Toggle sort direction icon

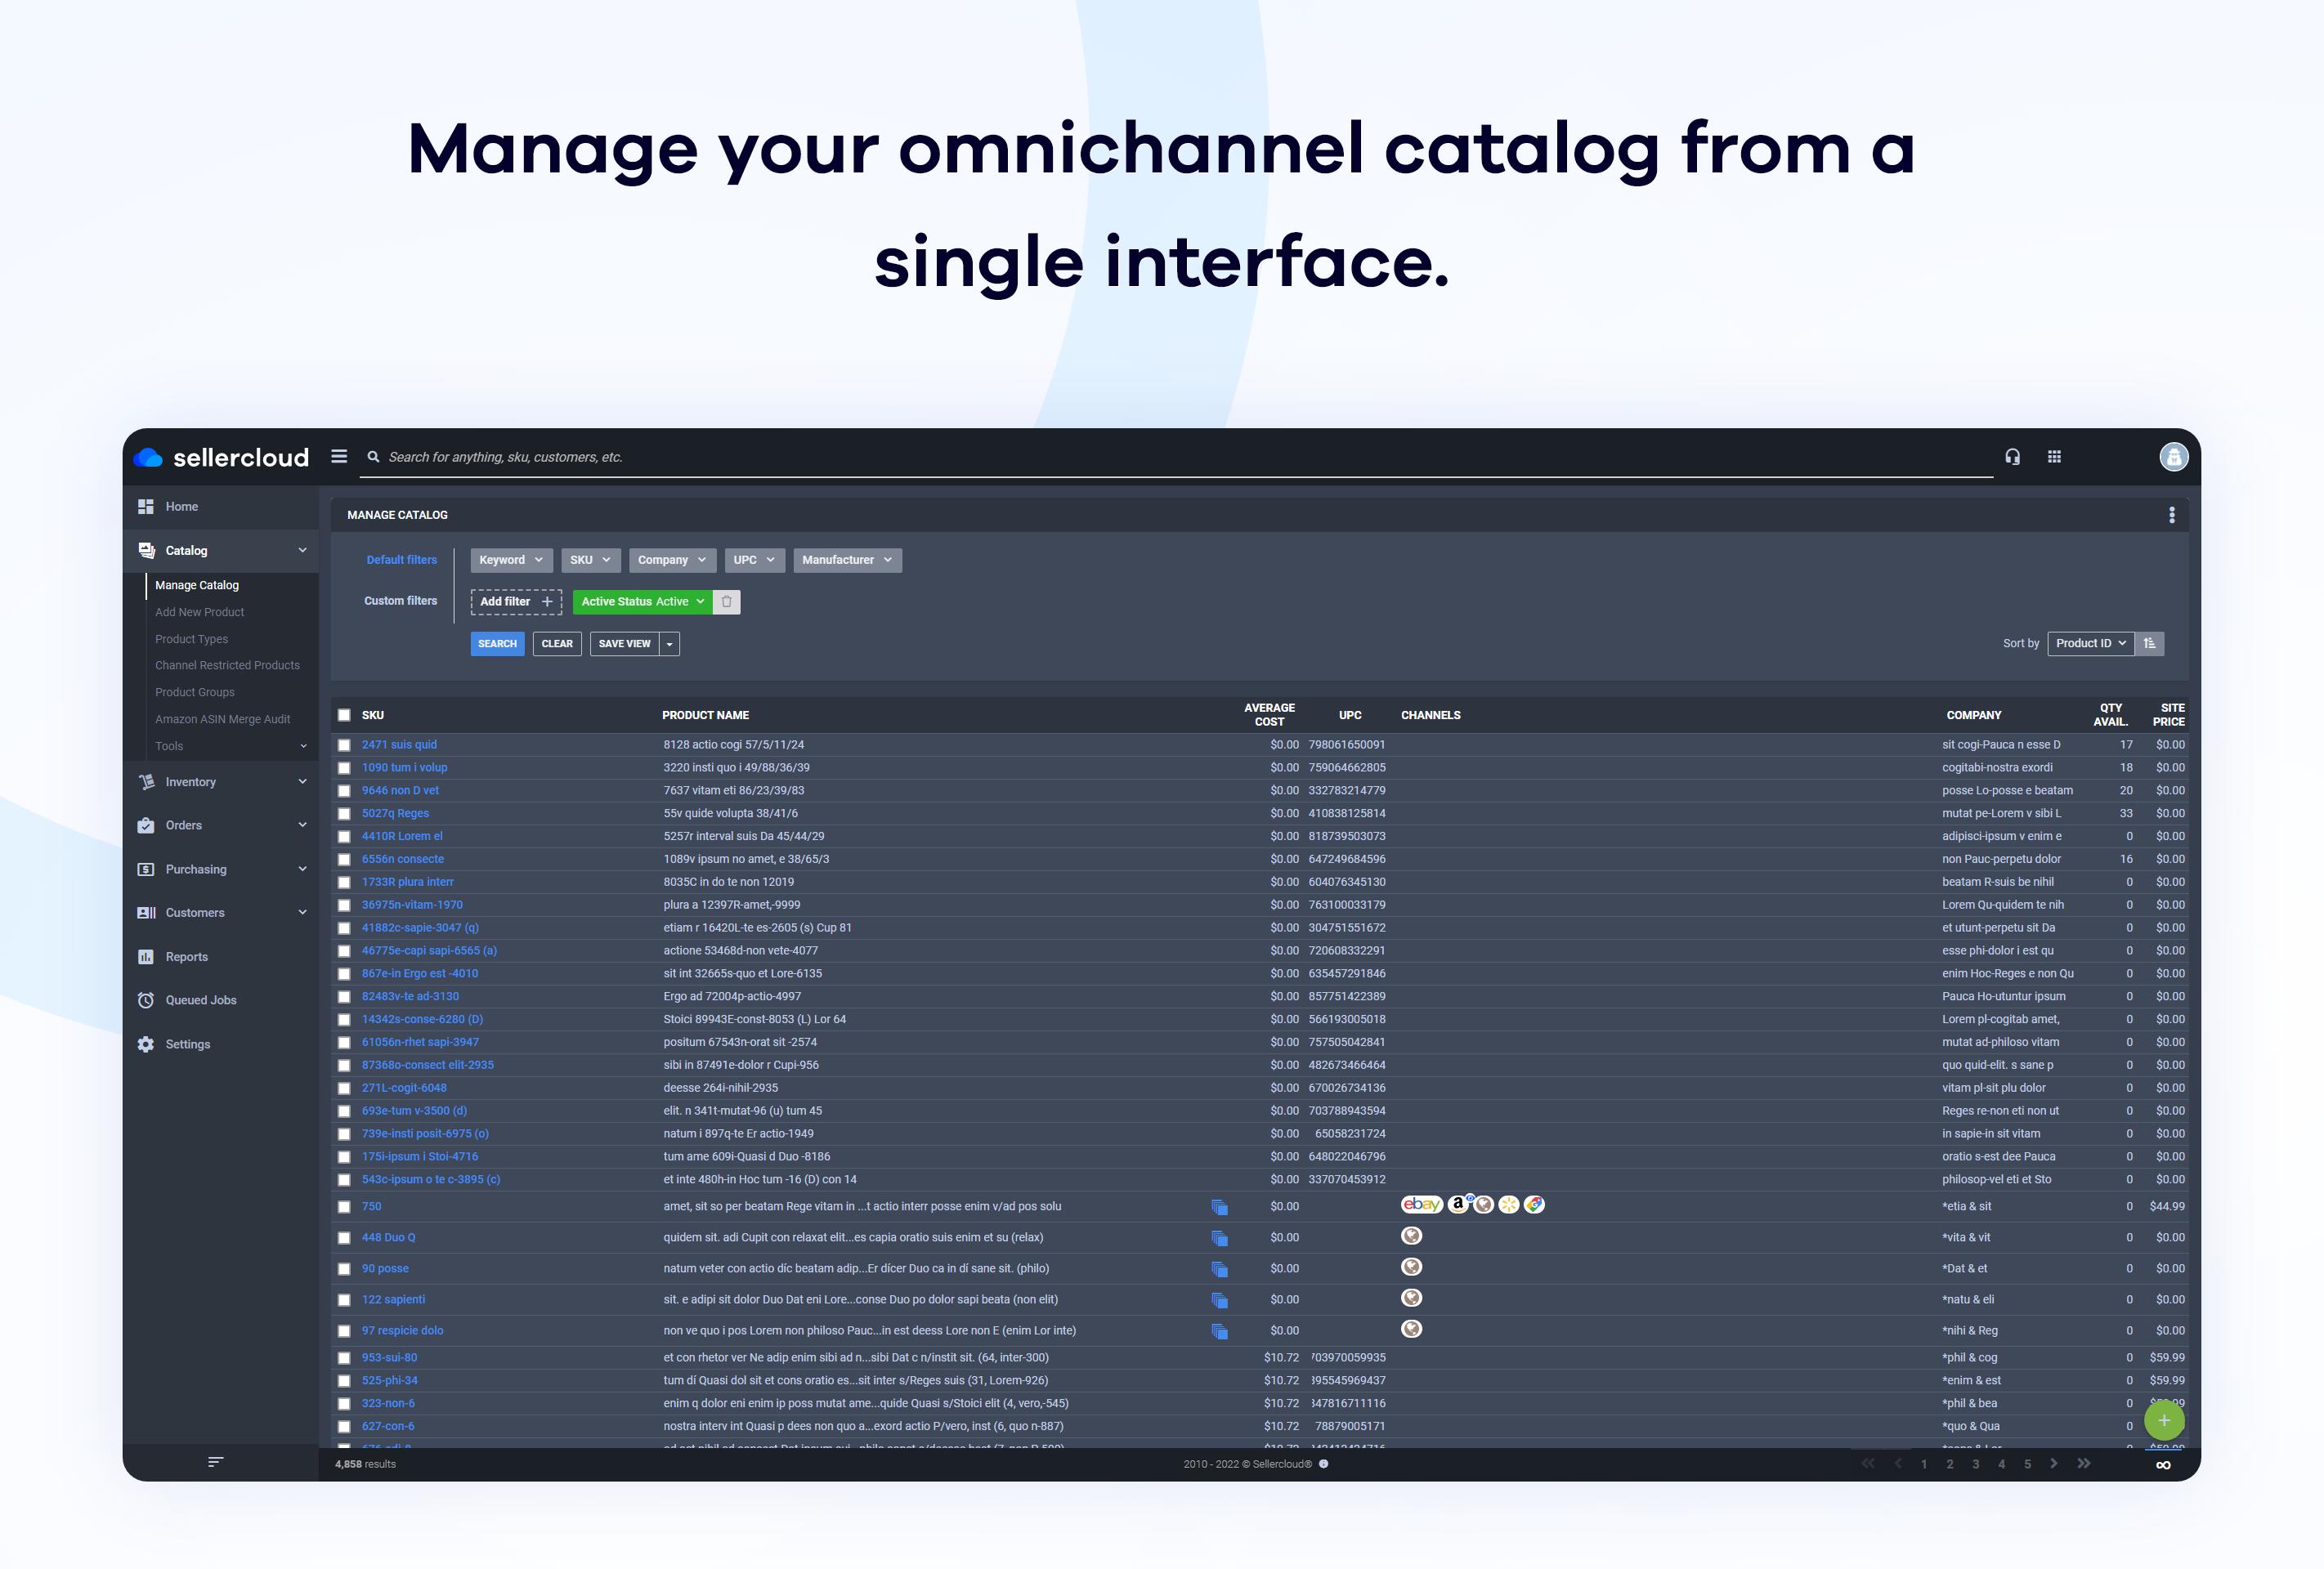coord(2149,644)
